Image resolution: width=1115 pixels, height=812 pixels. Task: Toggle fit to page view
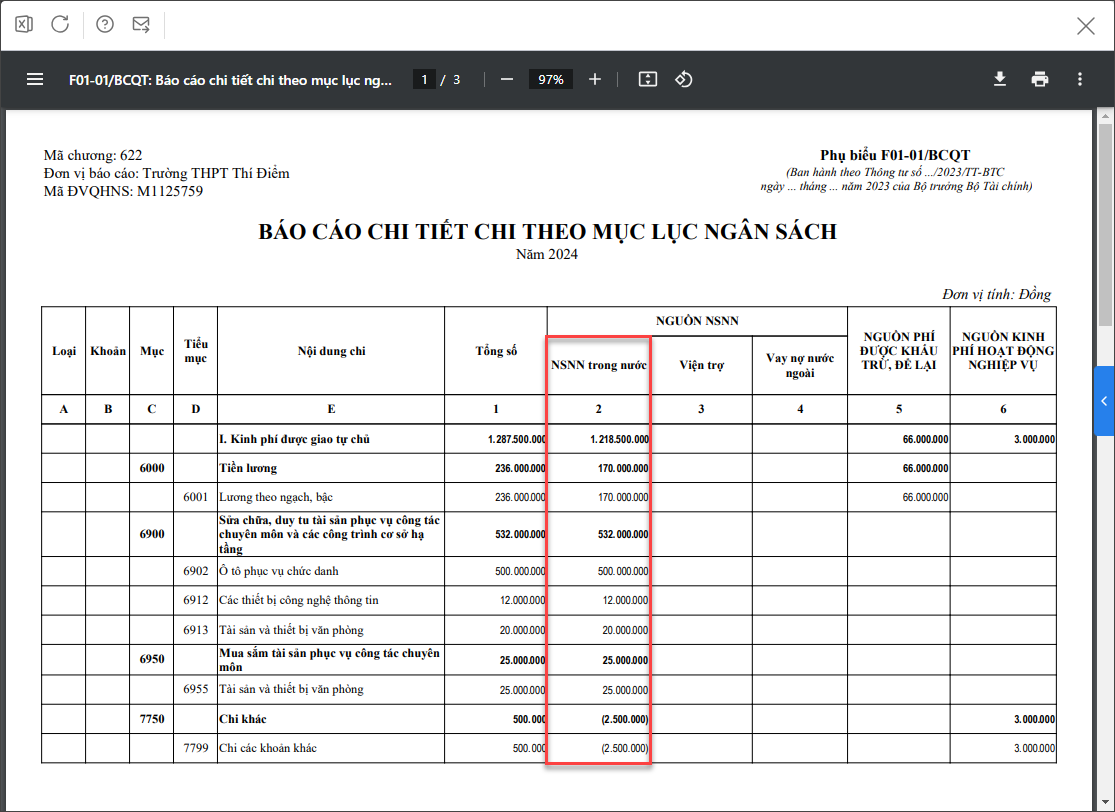[647, 79]
